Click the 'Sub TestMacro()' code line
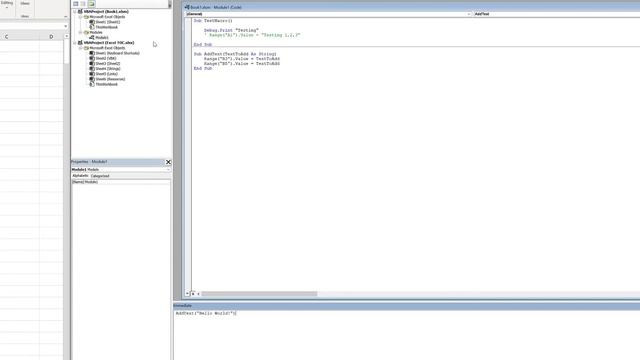640x360 pixels. [213, 20]
